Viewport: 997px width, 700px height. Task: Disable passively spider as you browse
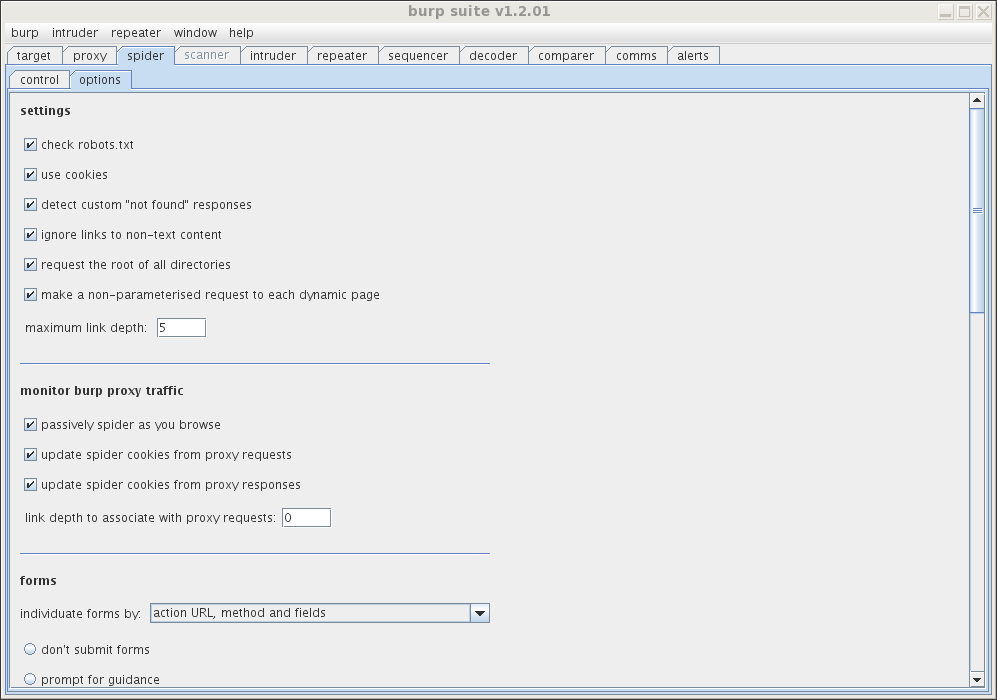(x=30, y=425)
